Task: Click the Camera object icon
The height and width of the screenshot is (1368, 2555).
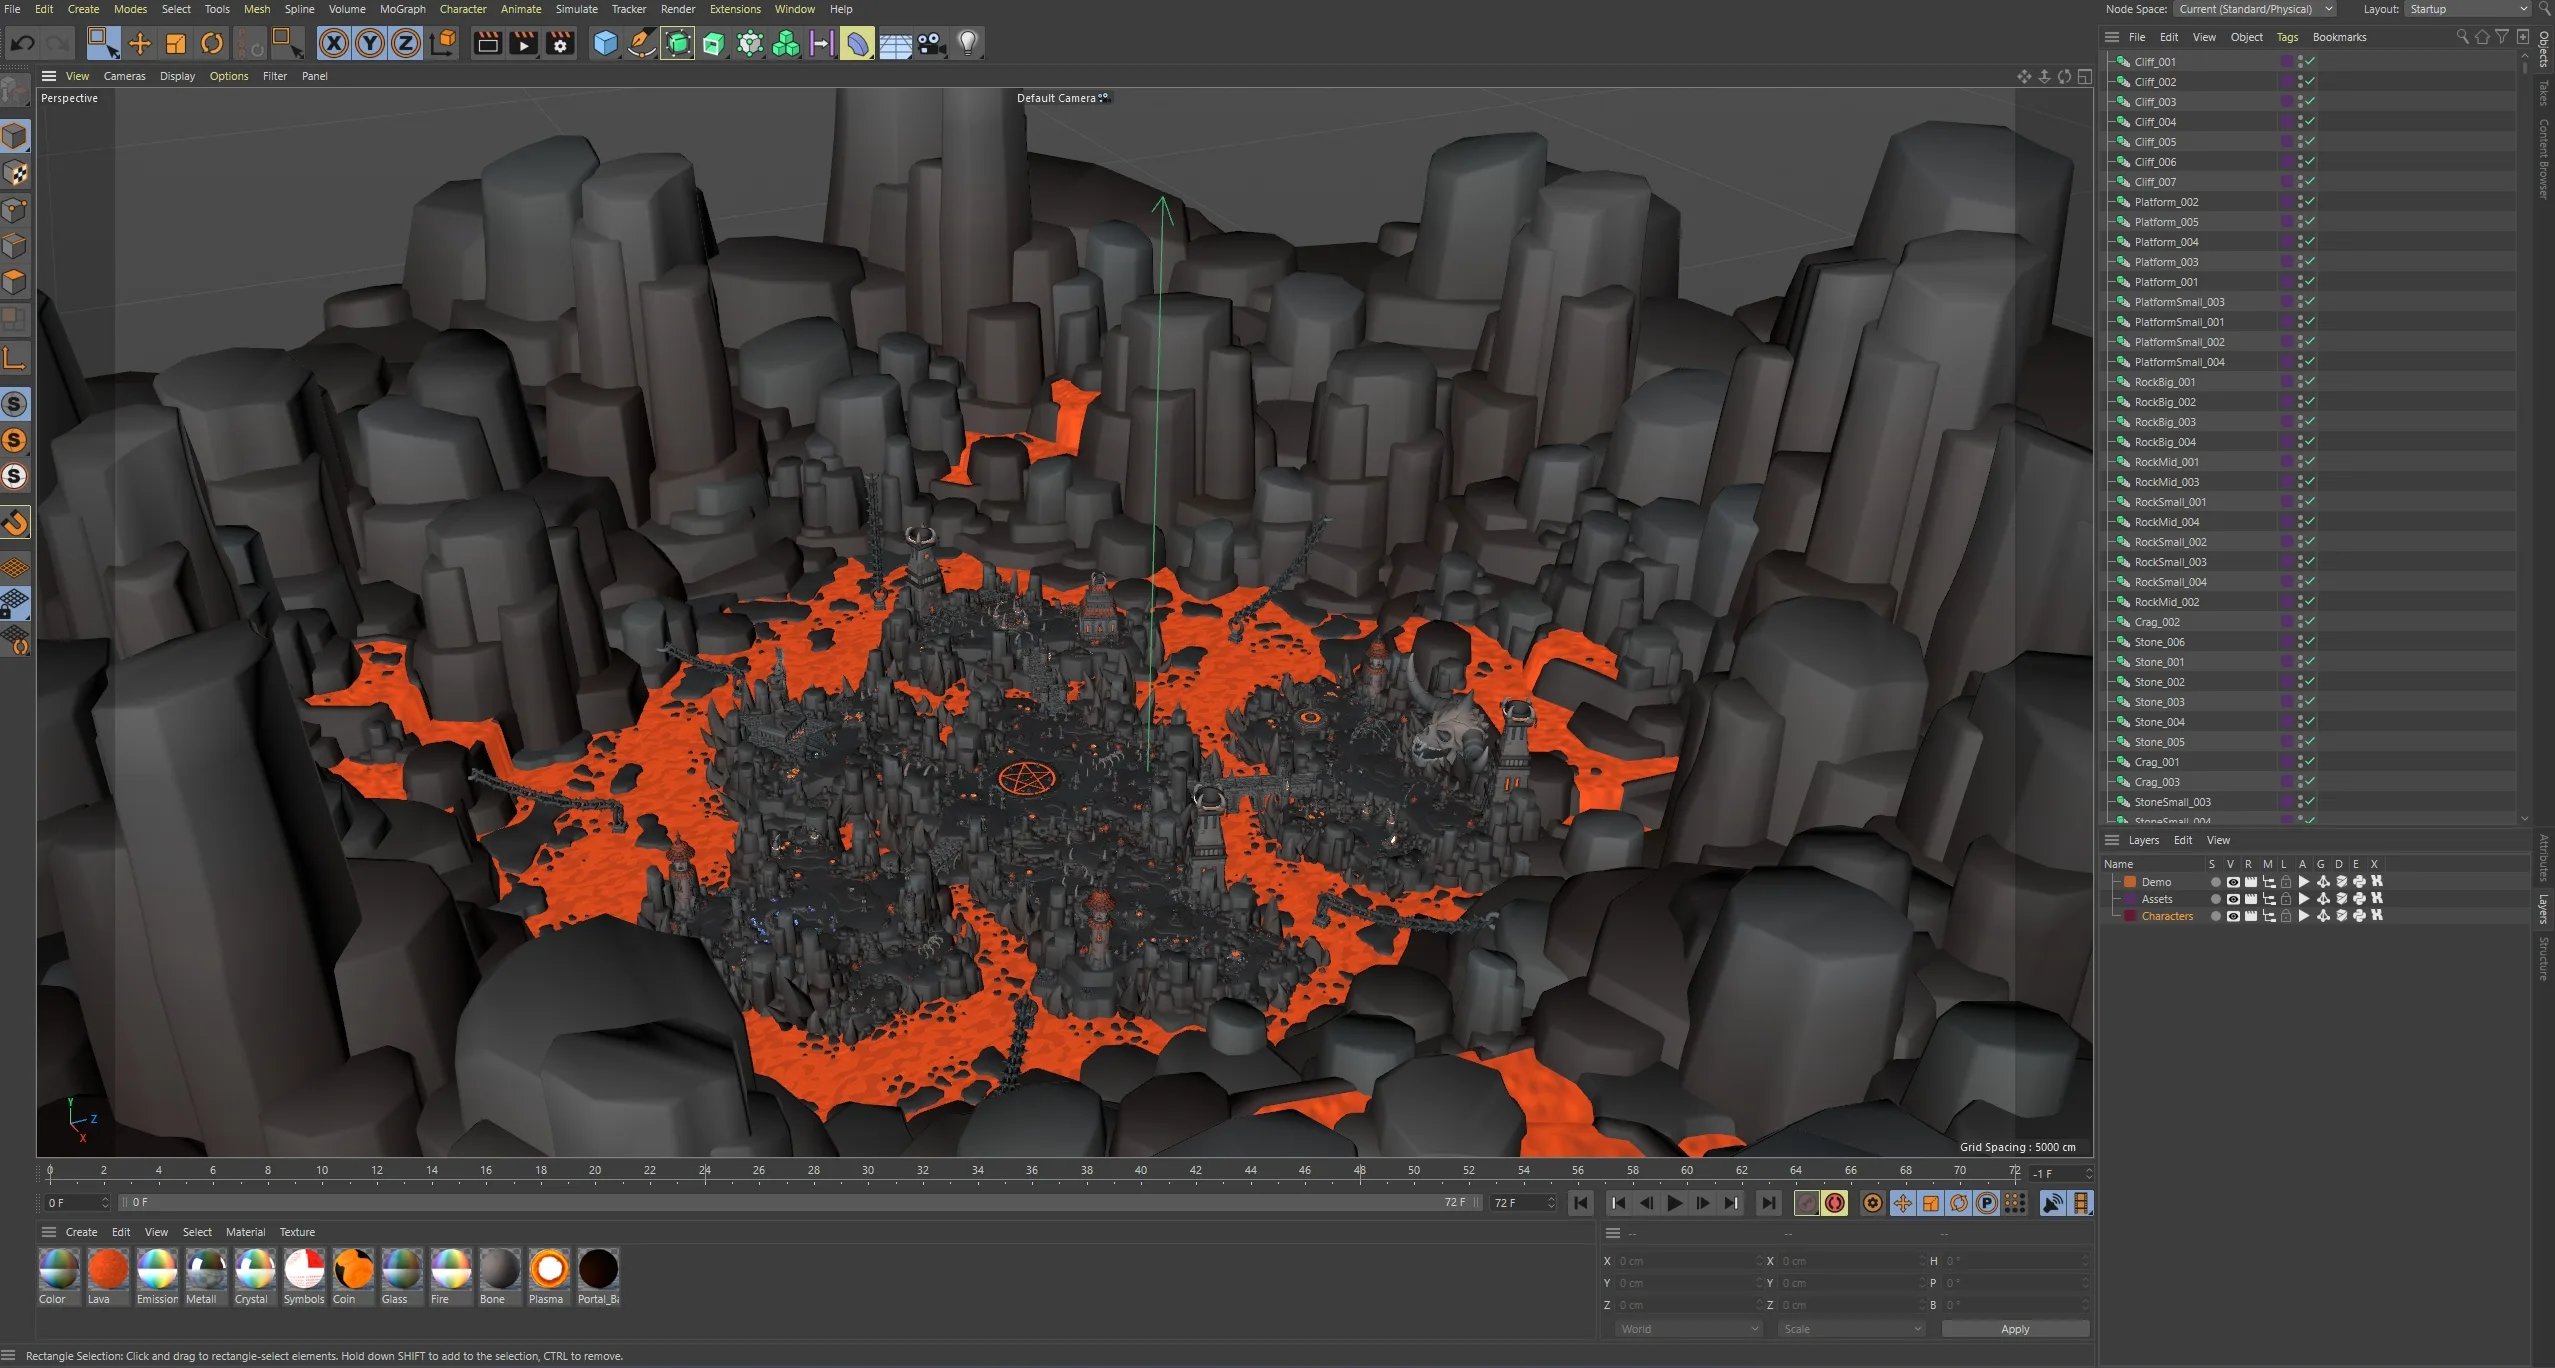Action: (x=931, y=43)
